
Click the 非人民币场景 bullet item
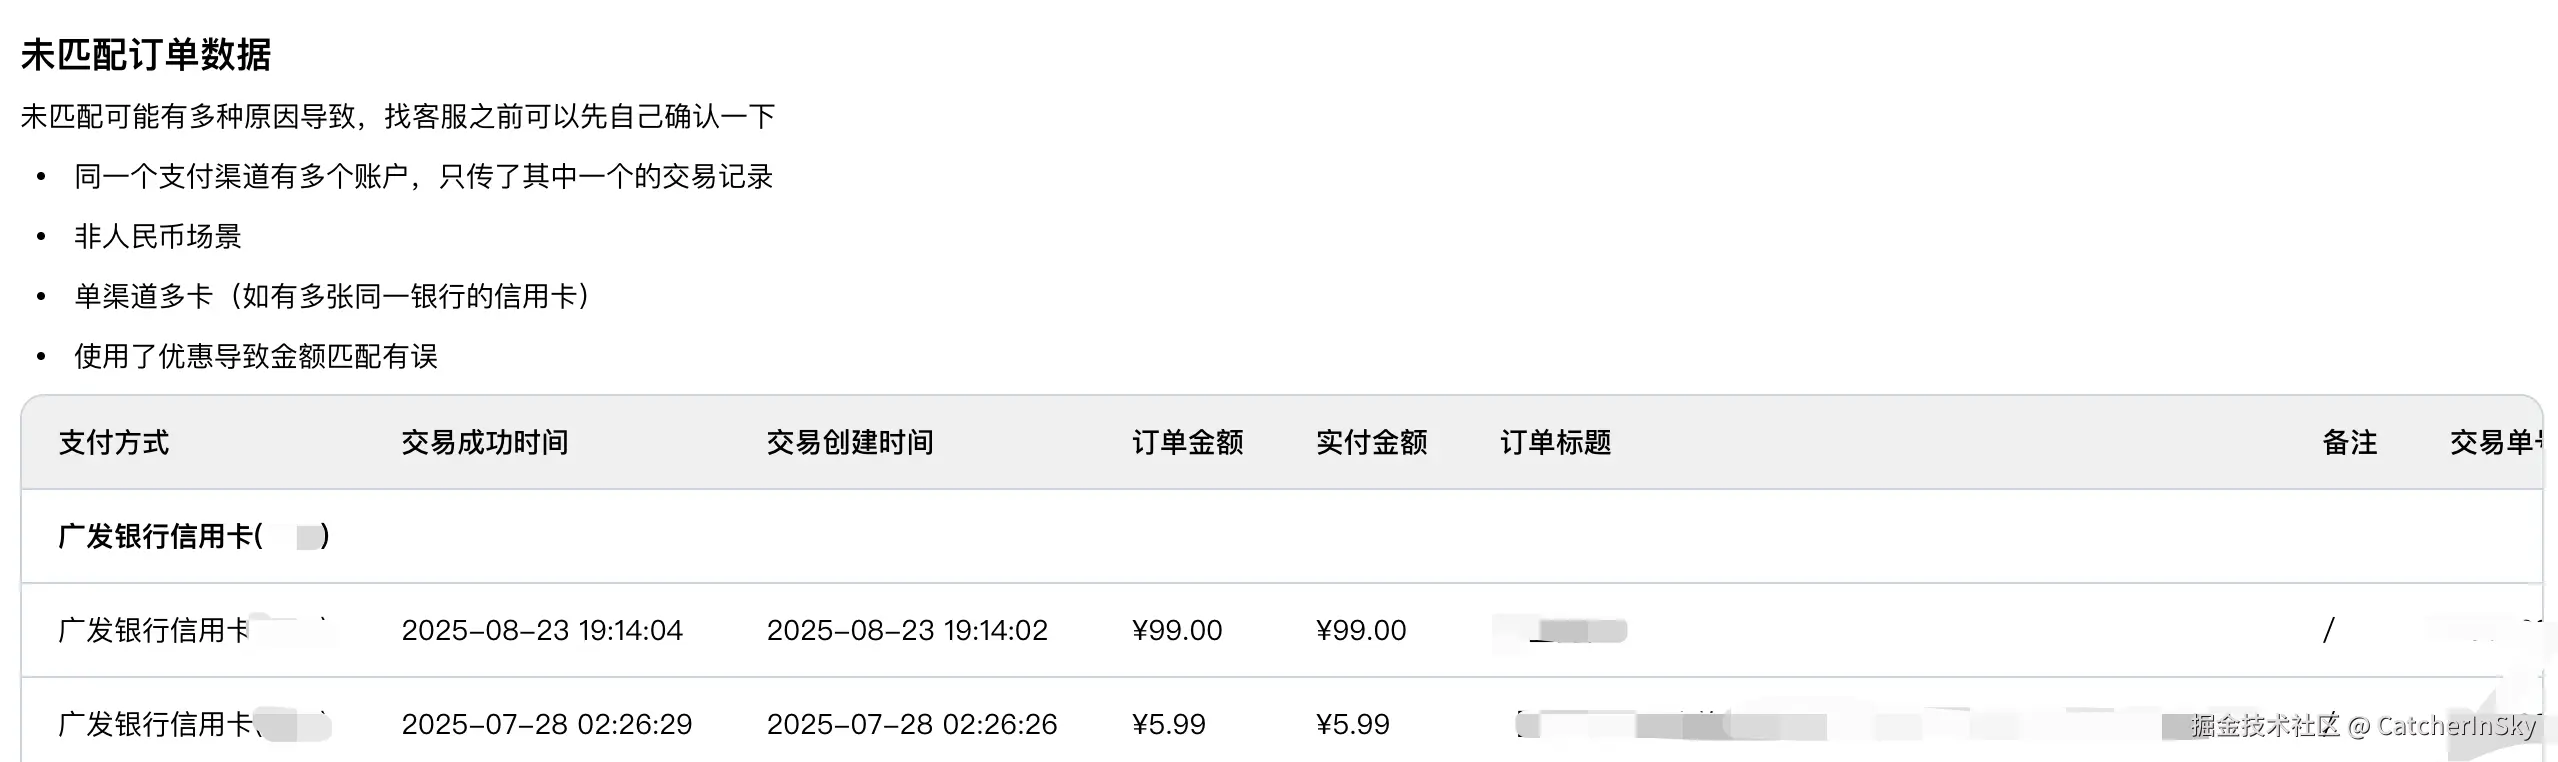158,237
